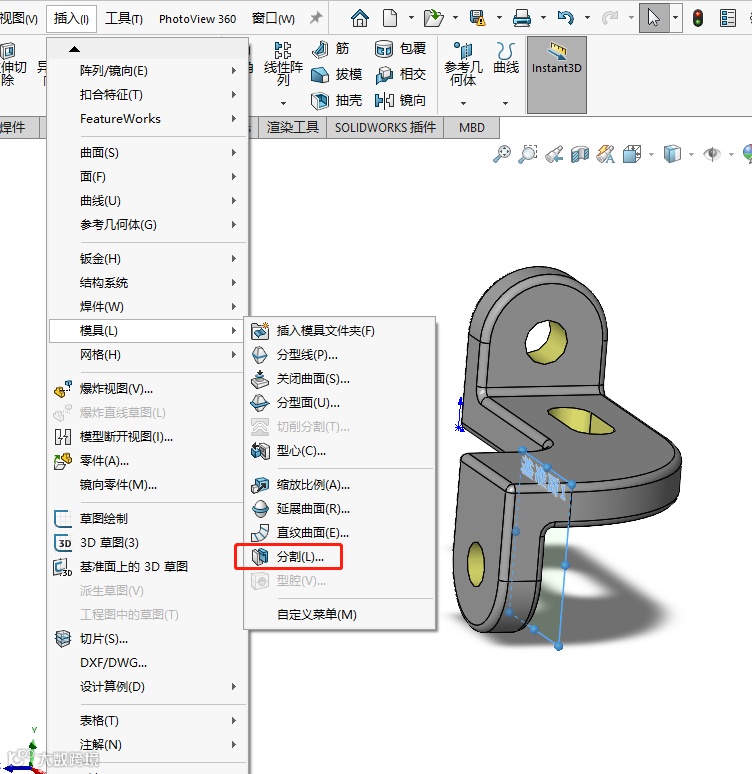Select the Intersect (相交) tool
The width and height of the screenshot is (752, 774).
coord(400,75)
